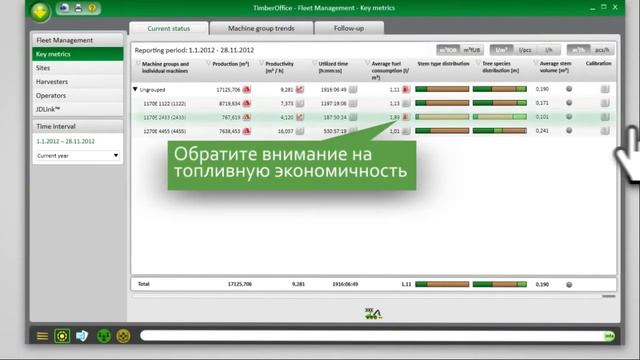This screenshot has width=640, height=360.
Task: Open utilized time icon in Ungrouped row
Action: 353,89
